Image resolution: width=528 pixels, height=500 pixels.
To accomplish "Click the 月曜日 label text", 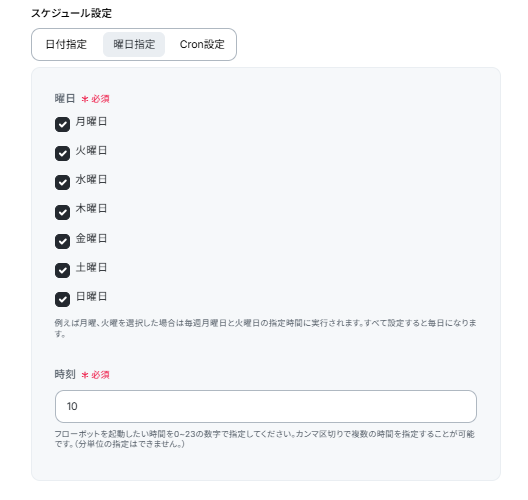I will click(91, 121).
